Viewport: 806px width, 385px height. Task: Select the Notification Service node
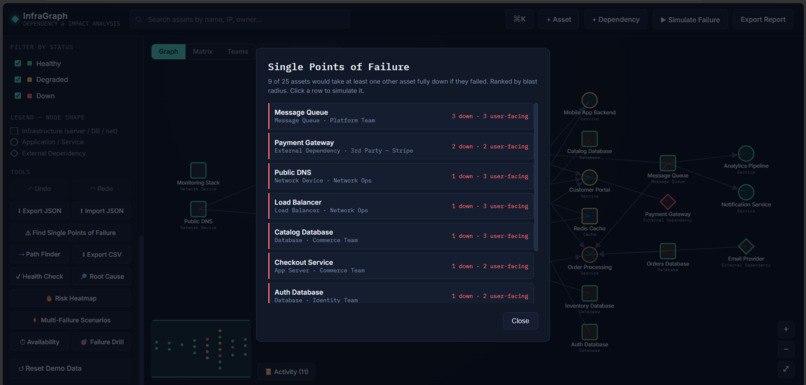(x=746, y=192)
